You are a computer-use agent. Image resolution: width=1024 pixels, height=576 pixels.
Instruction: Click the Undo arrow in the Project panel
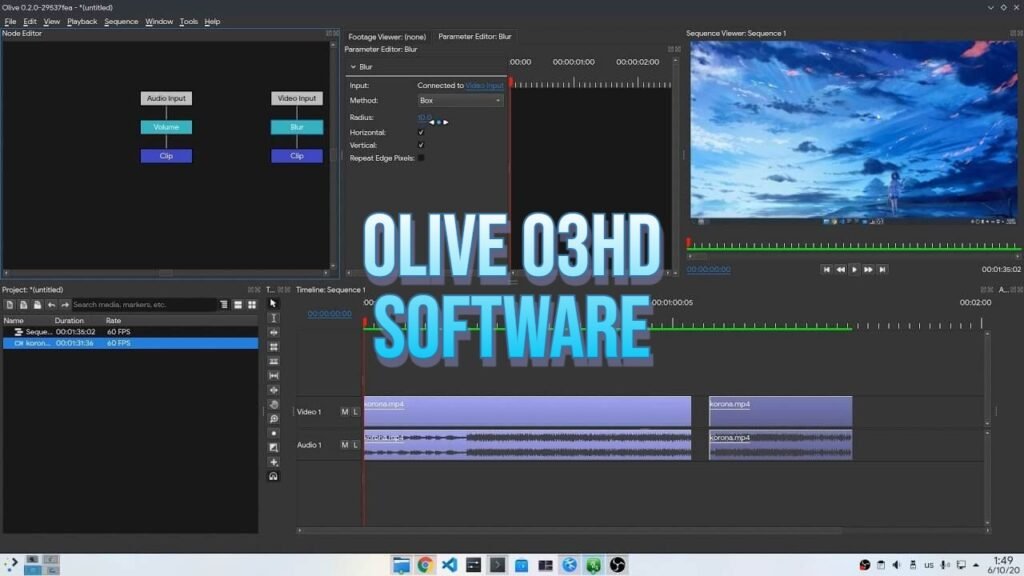coord(51,303)
